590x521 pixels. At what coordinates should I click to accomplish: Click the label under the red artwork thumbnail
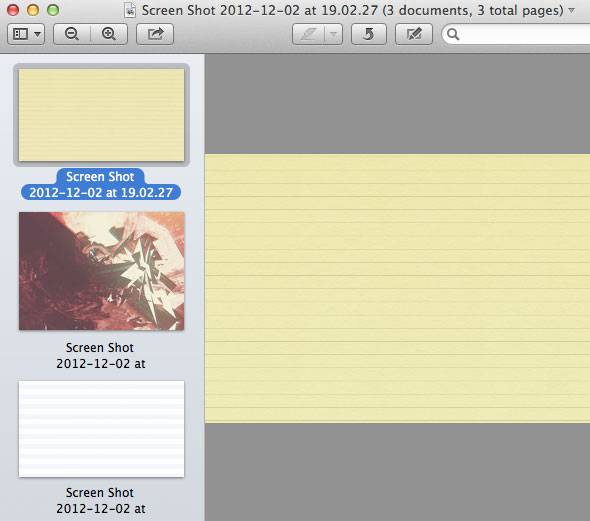point(100,355)
